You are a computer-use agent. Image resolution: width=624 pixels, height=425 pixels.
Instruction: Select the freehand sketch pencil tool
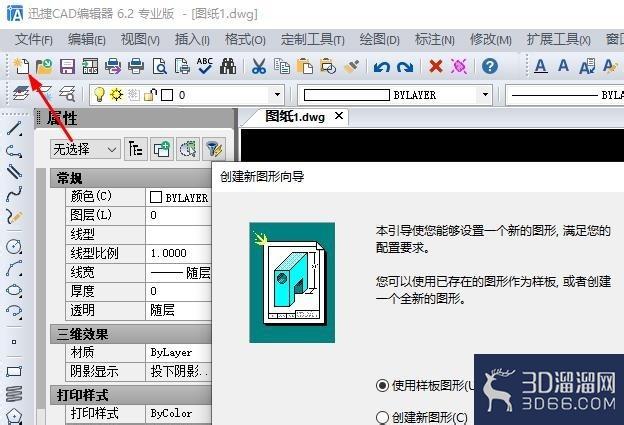[x=14, y=216]
